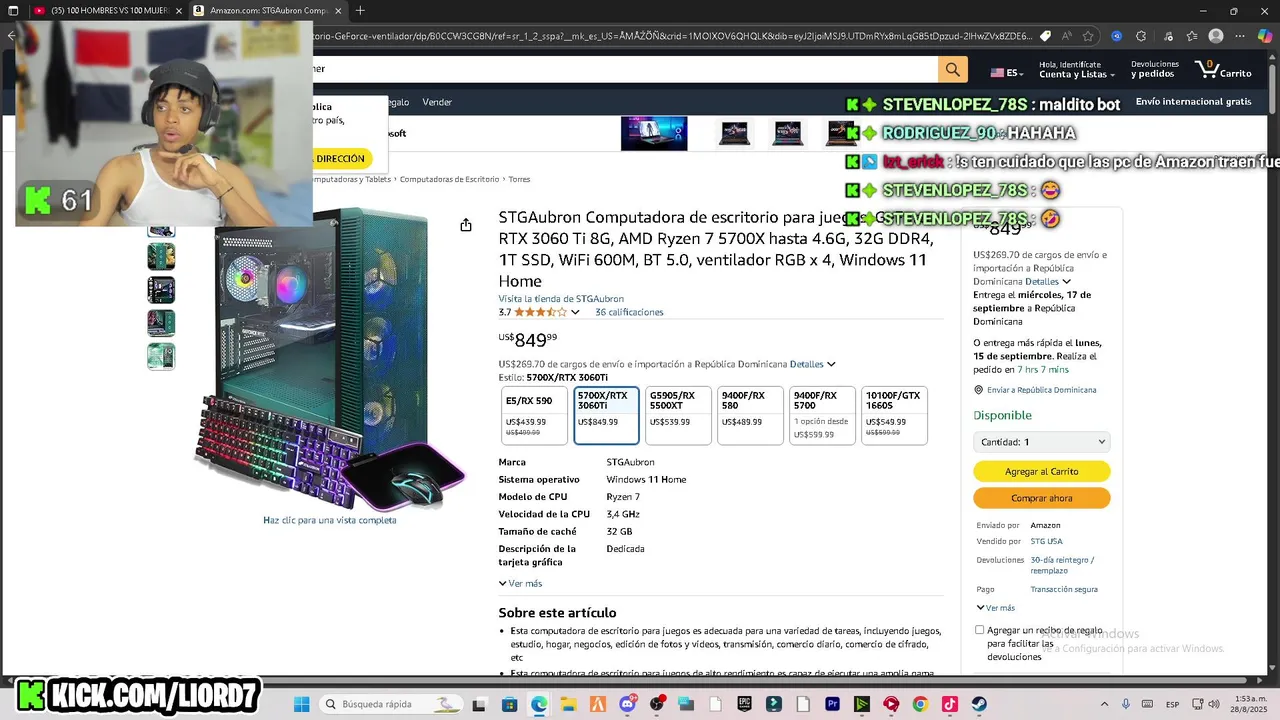Click the Vender navigation menu item

(x=437, y=102)
